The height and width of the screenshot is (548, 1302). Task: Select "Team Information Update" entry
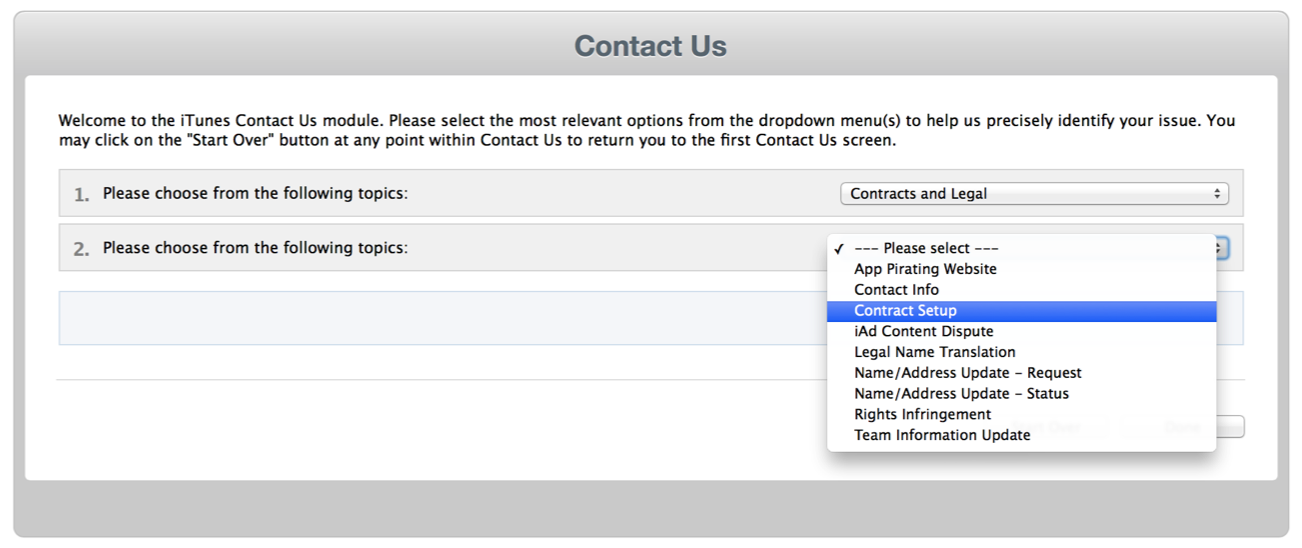click(x=941, y=435)
